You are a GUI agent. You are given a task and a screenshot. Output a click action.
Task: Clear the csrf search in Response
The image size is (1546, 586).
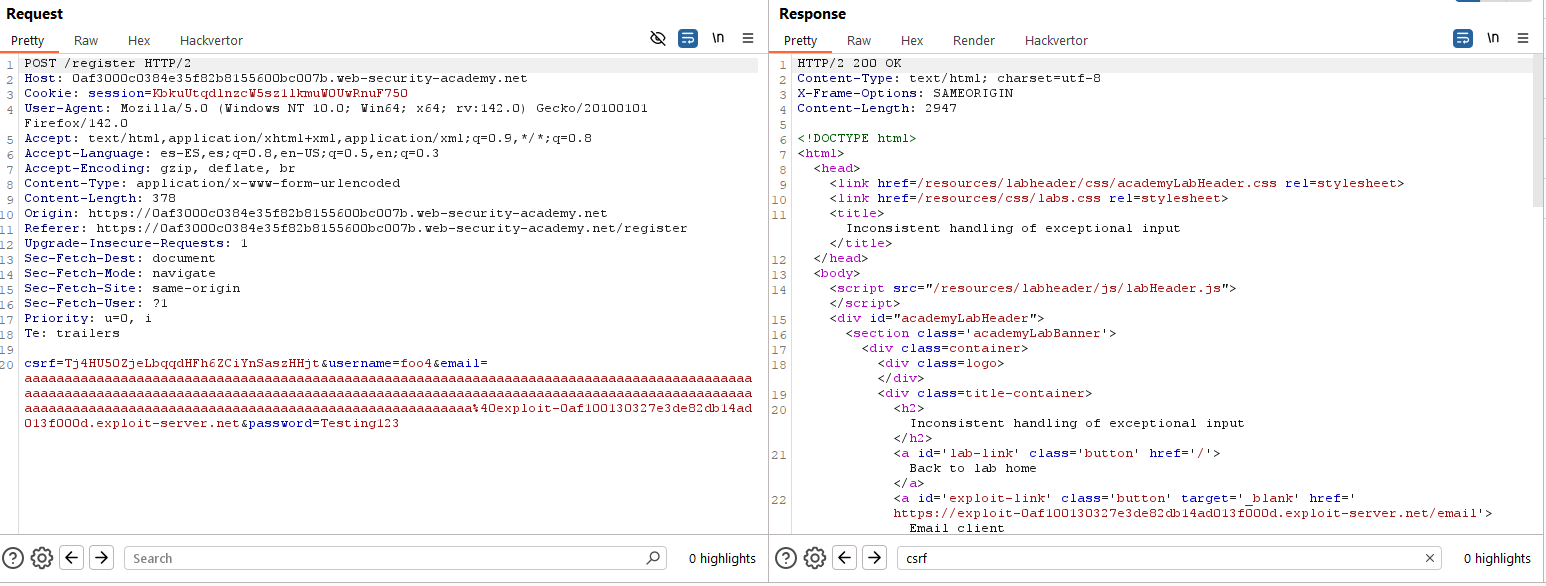tap(1430, 558)
